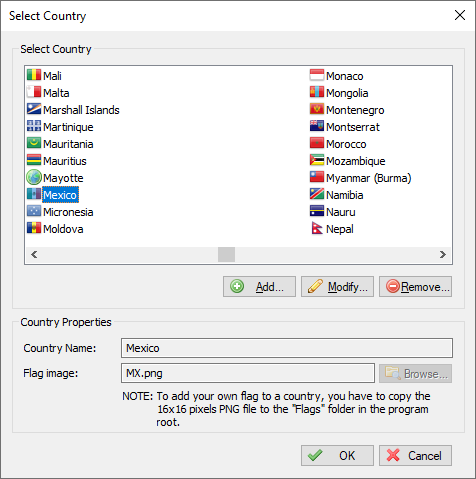Confirm selection with the OK button
The image size is (476, 479).
pyautogui.click(x=337, y=455)
